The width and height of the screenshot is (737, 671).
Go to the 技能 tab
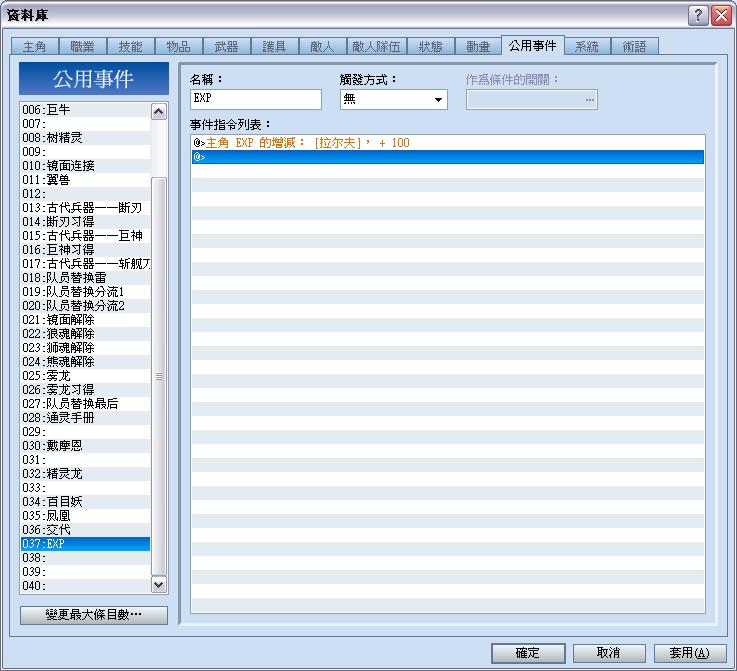(x=130, y=47)
